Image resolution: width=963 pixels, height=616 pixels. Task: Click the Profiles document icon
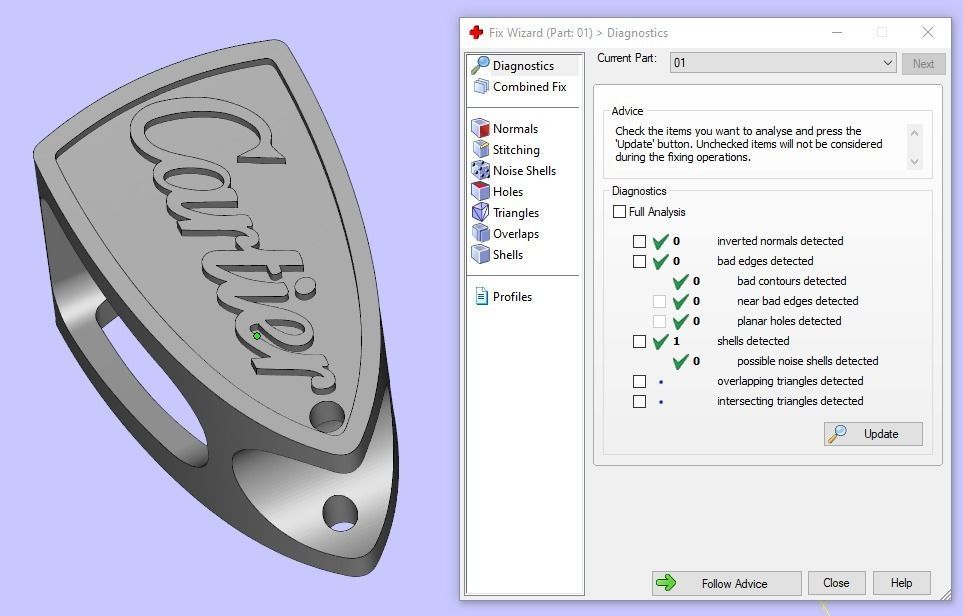click(482, 296)
